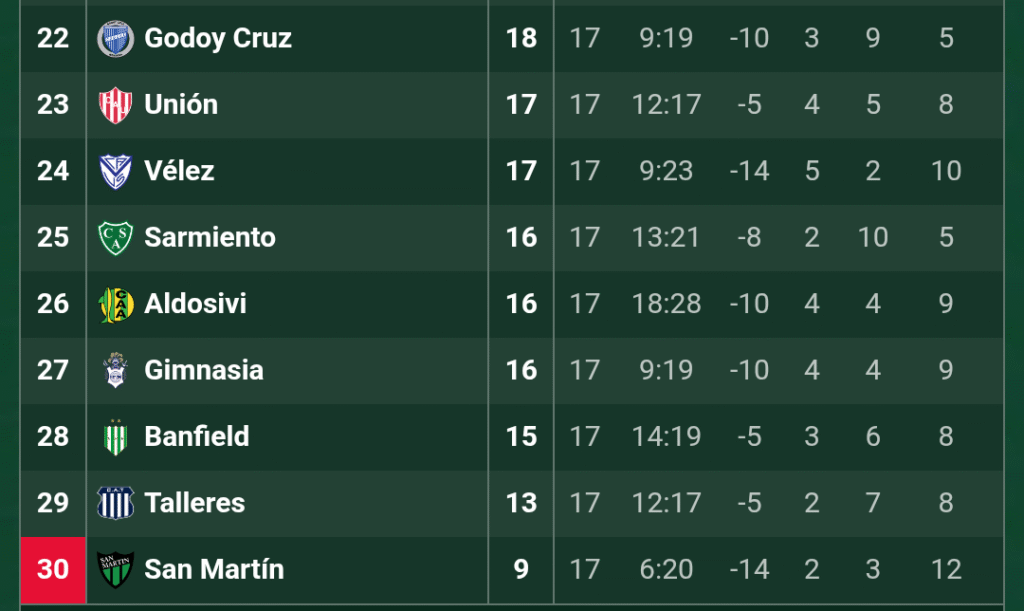
Task: Select the Vélez club crest
Action: pos(115,171)
